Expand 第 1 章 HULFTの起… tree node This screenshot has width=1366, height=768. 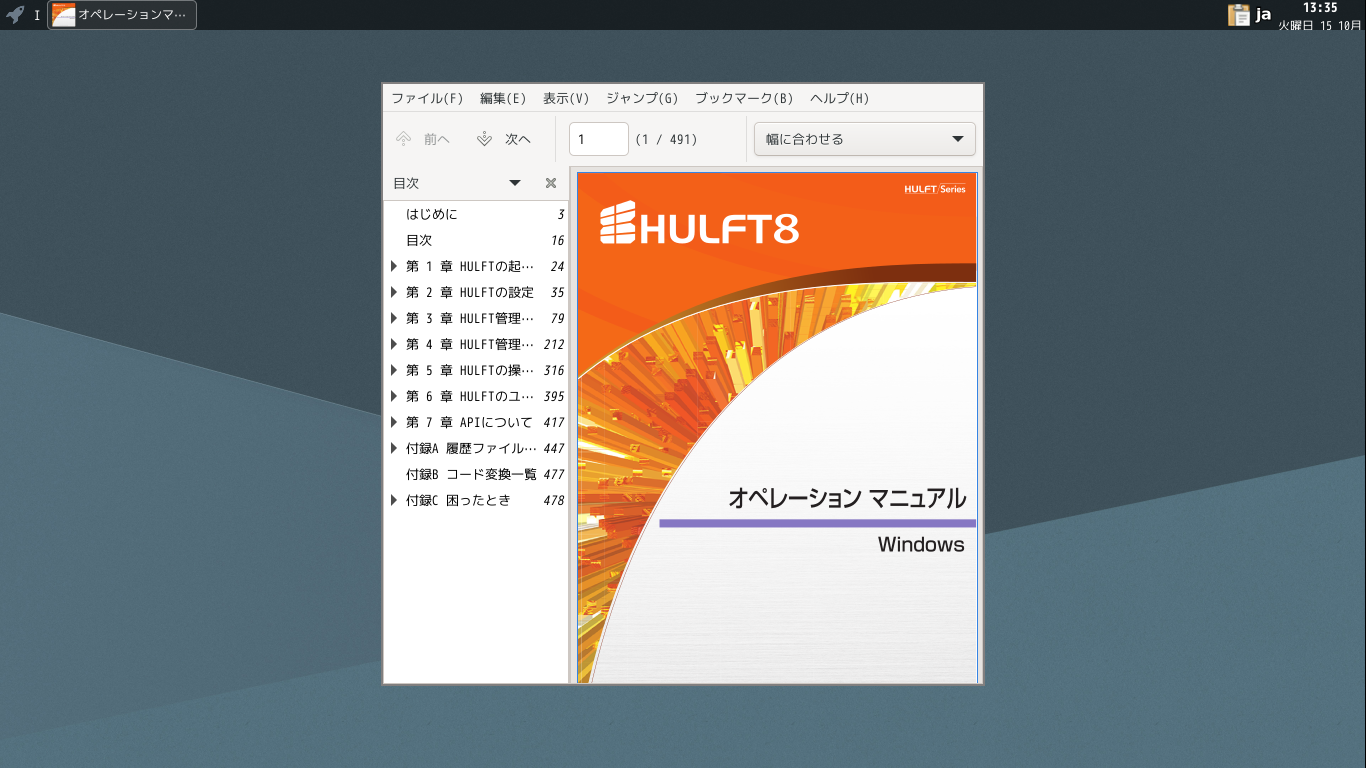click(x=394, y=266)
